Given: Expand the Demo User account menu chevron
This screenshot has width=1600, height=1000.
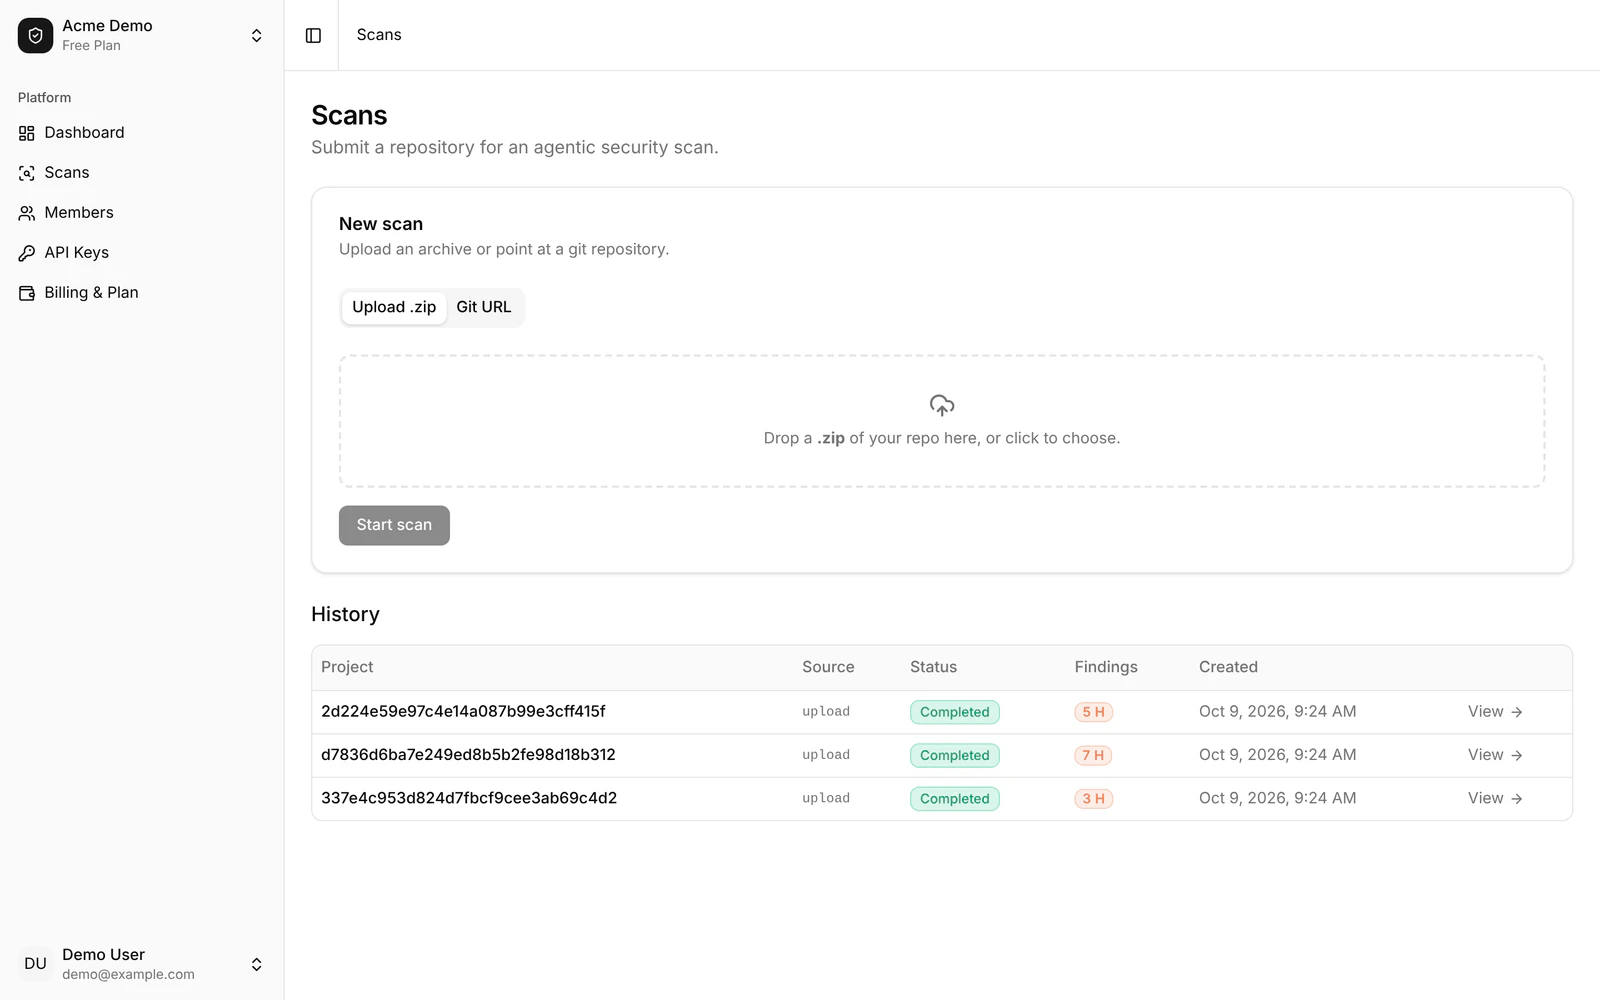Looking at the screenshot, I should (257, 964).
